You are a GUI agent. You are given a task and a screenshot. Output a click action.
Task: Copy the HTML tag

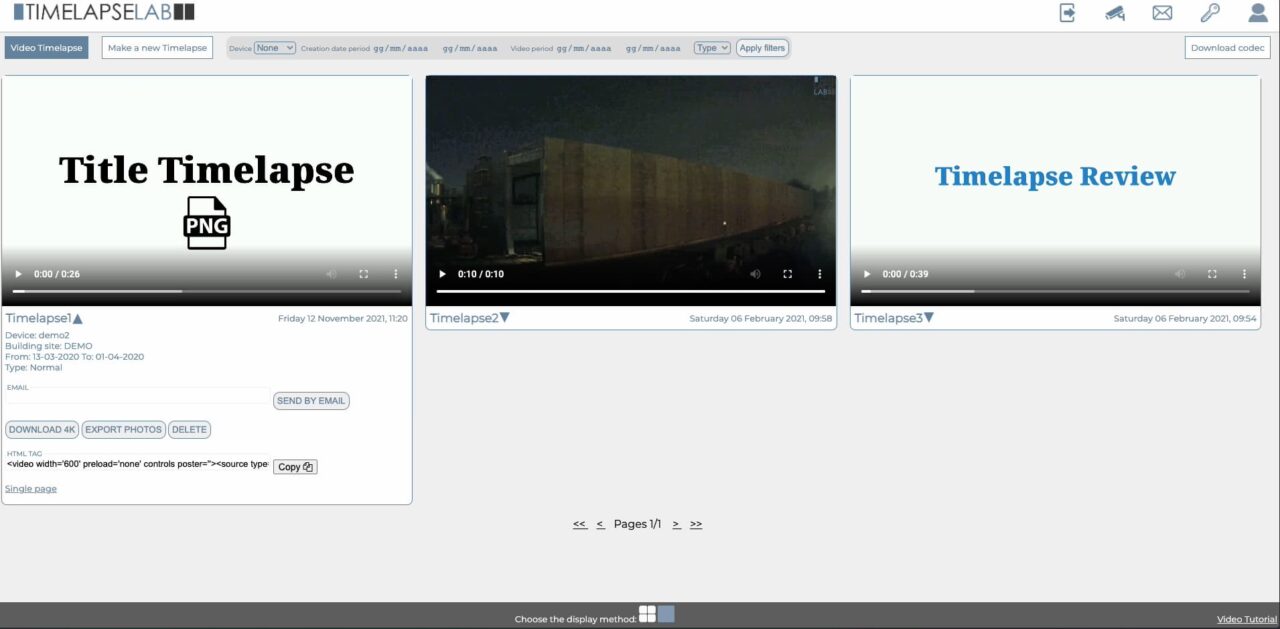[295, 467]
